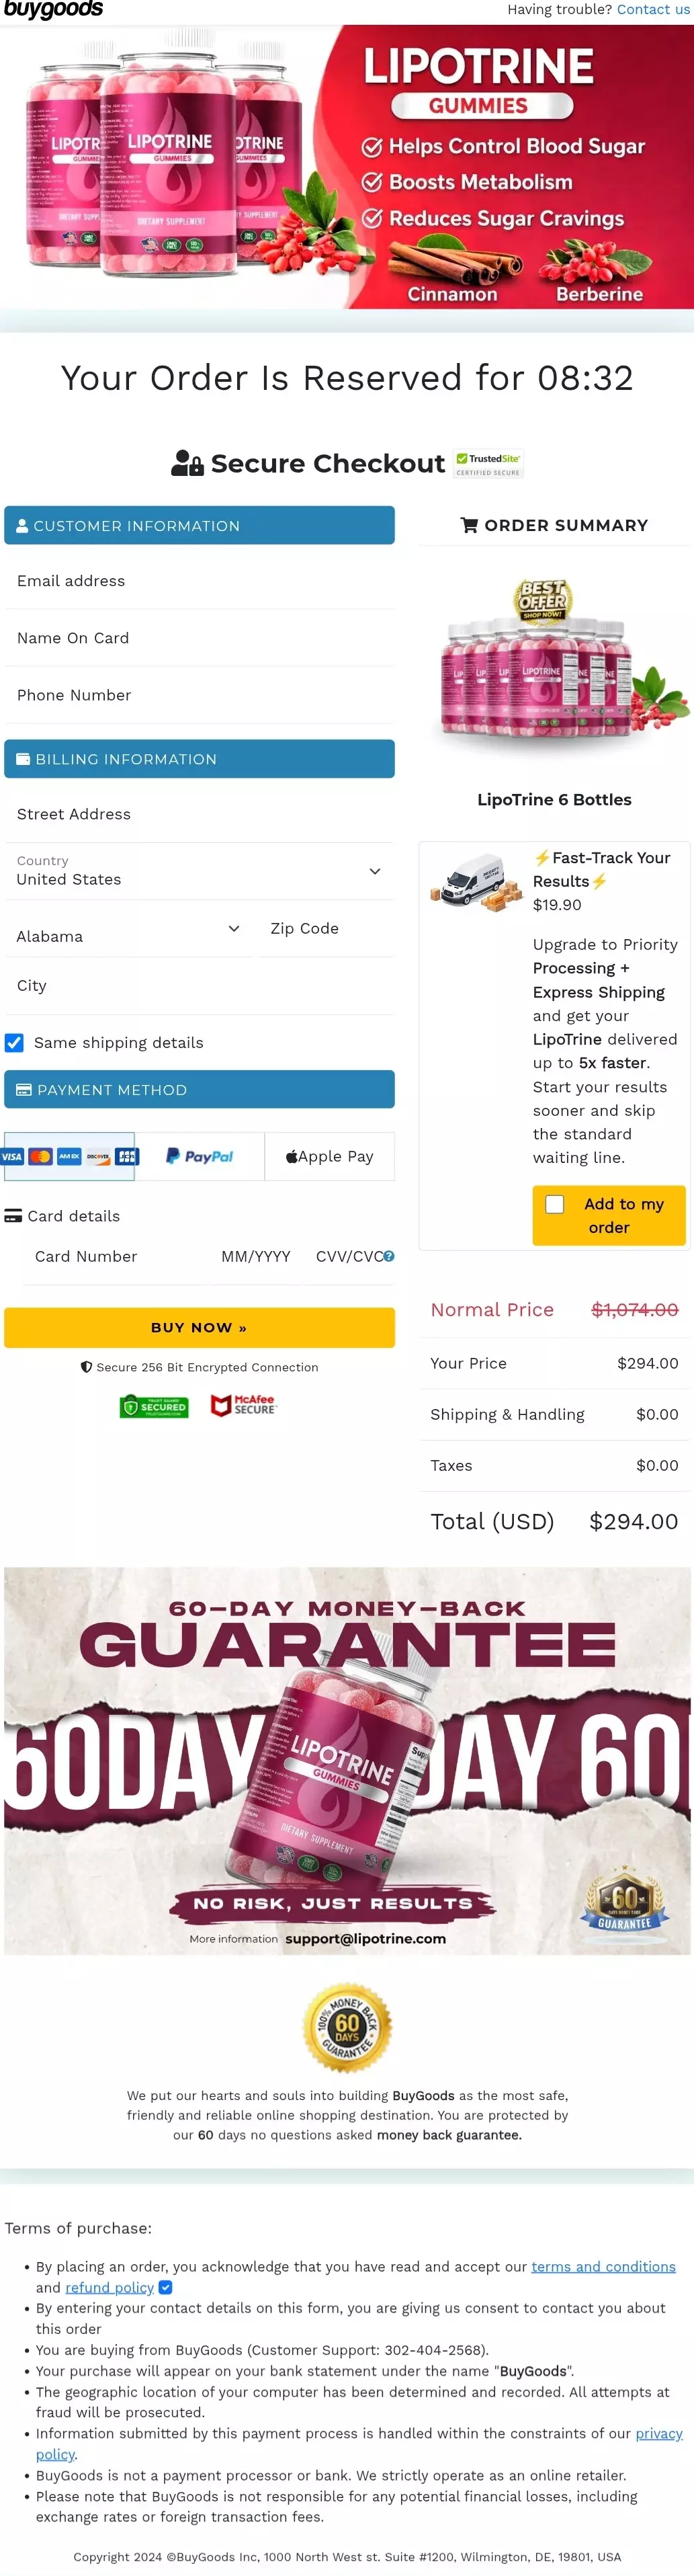Select the credit card payment tab
Viewport: 694px width, 2576px height.
pyautogui.click(x=69, y=1156)
